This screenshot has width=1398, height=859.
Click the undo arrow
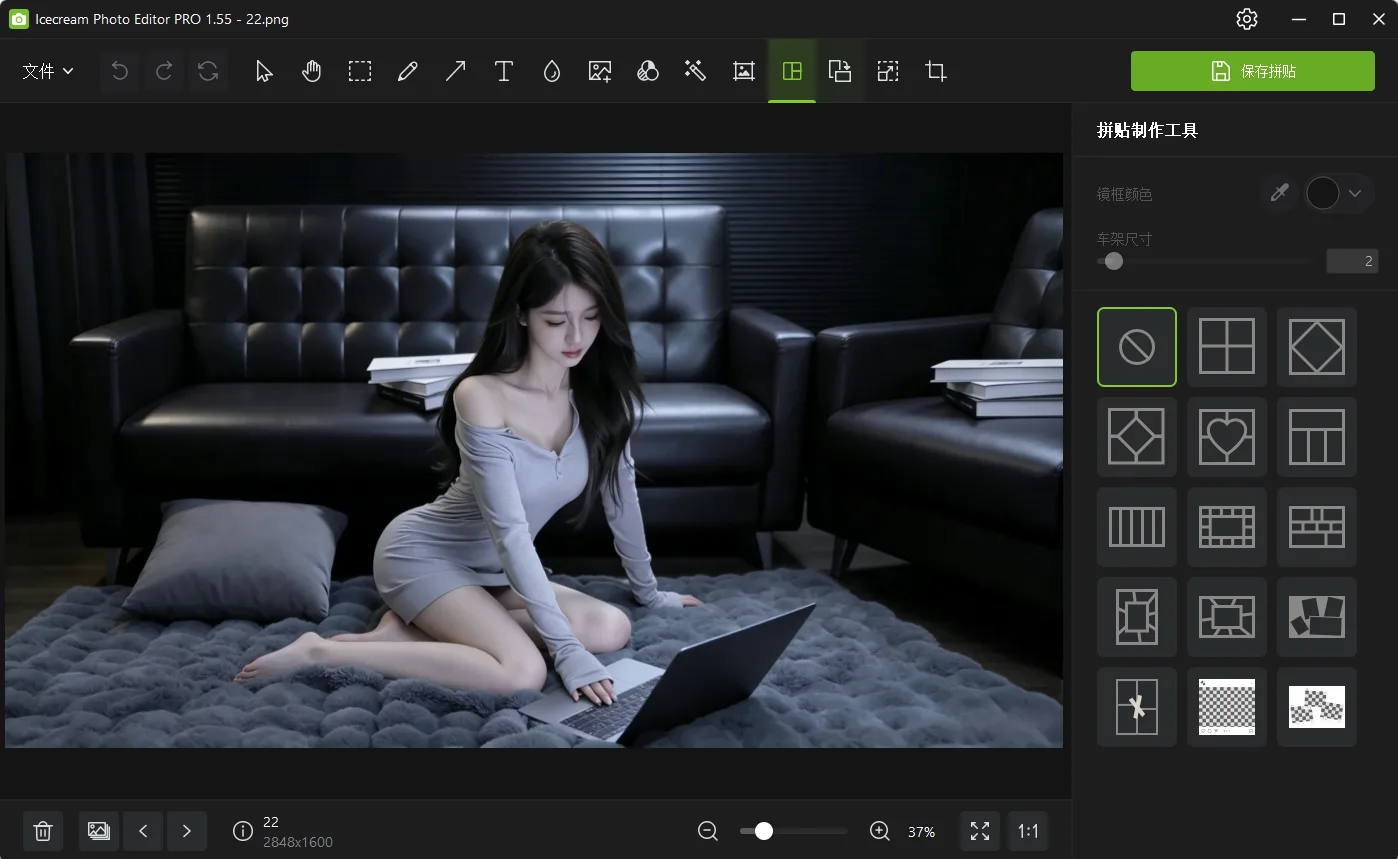(x=120, y=71)
